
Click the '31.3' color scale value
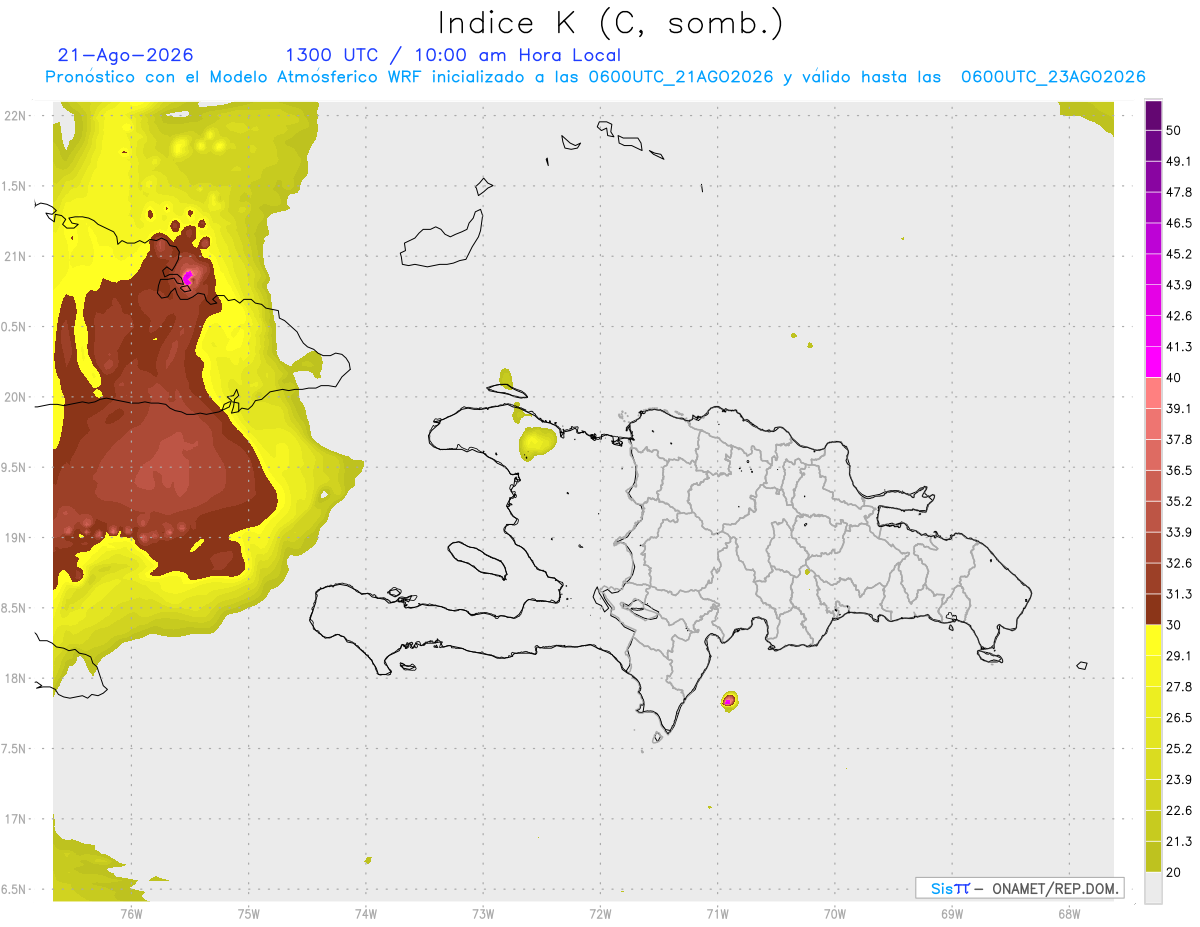1180,594
